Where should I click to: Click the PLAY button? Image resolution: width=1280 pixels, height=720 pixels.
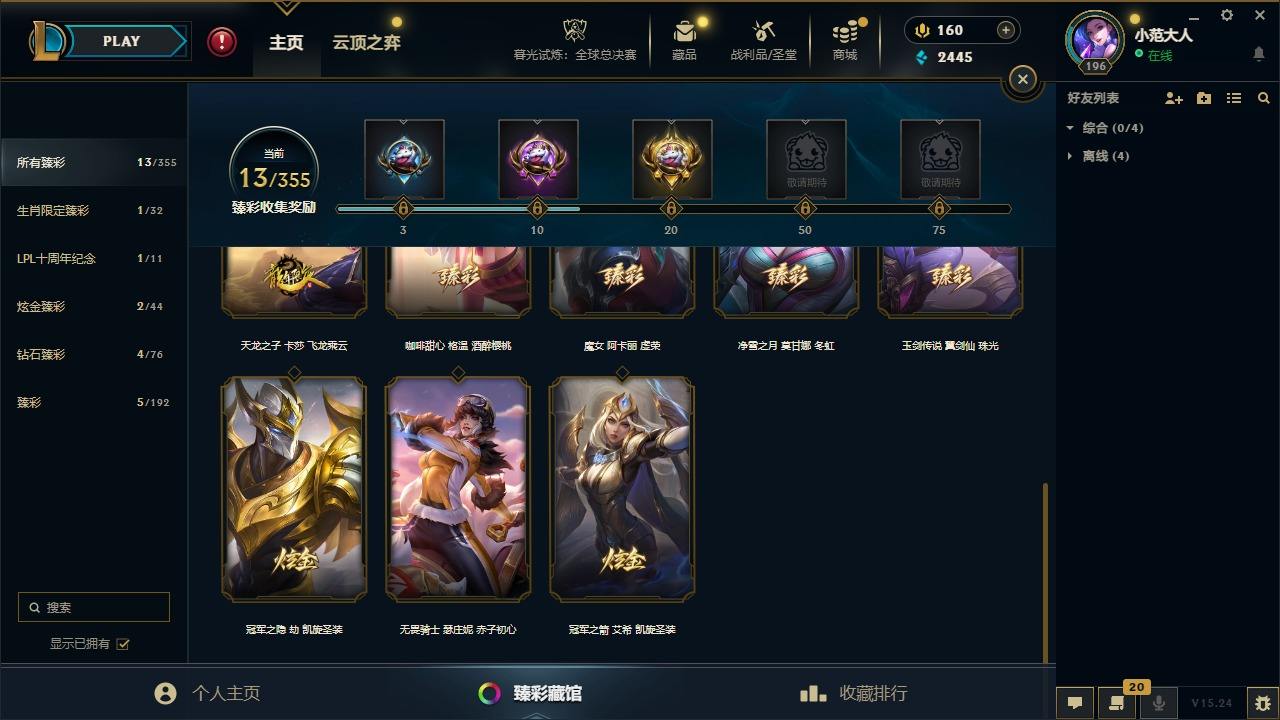click(122, 41)
